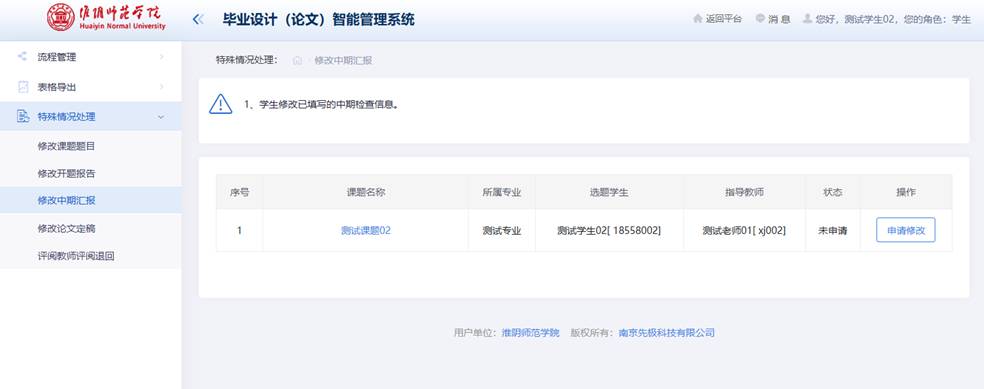Click the 流程管理 share icon
984x389 pixels.
click(x=23, y=56)
